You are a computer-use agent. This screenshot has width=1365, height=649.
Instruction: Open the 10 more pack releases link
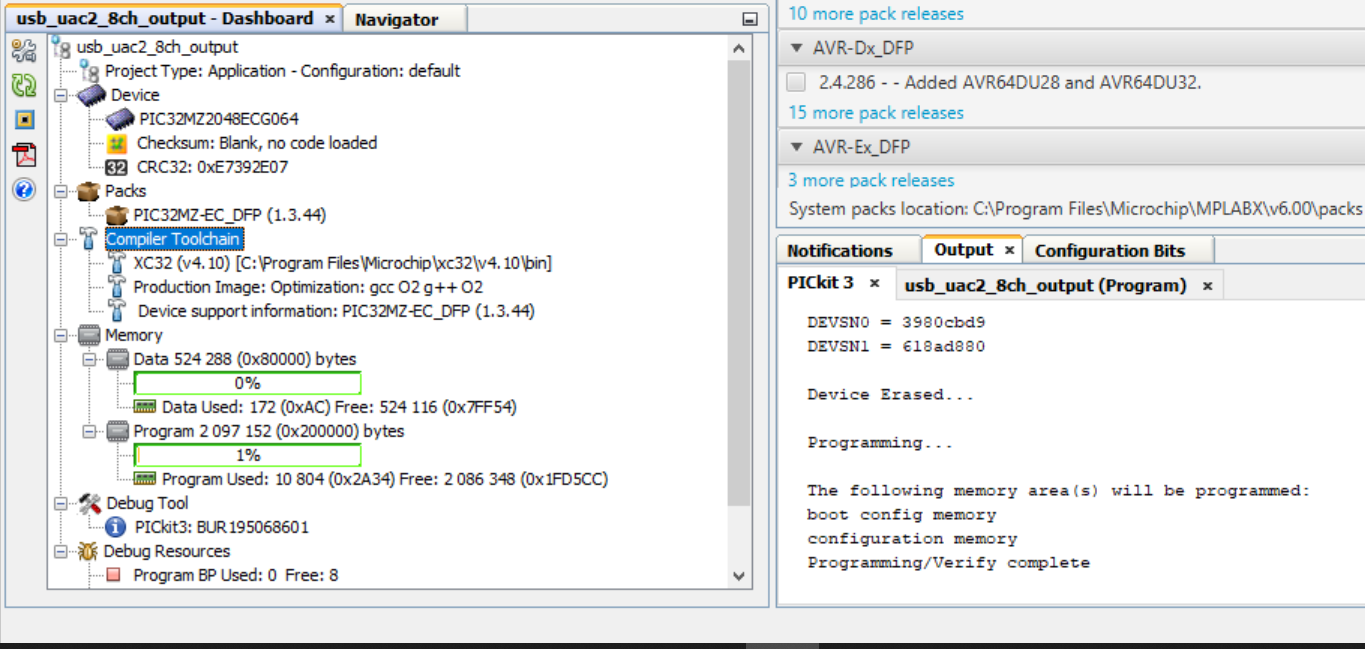pyautogui.click(x=876, y=14)
